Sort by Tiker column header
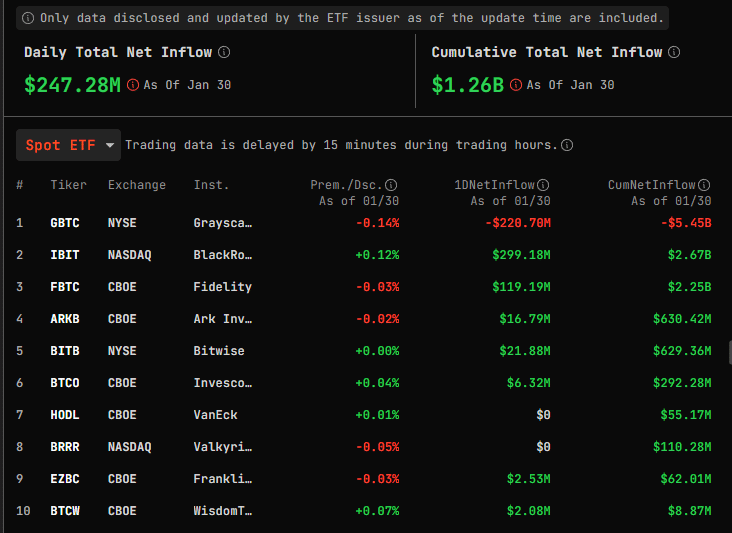 68,185
